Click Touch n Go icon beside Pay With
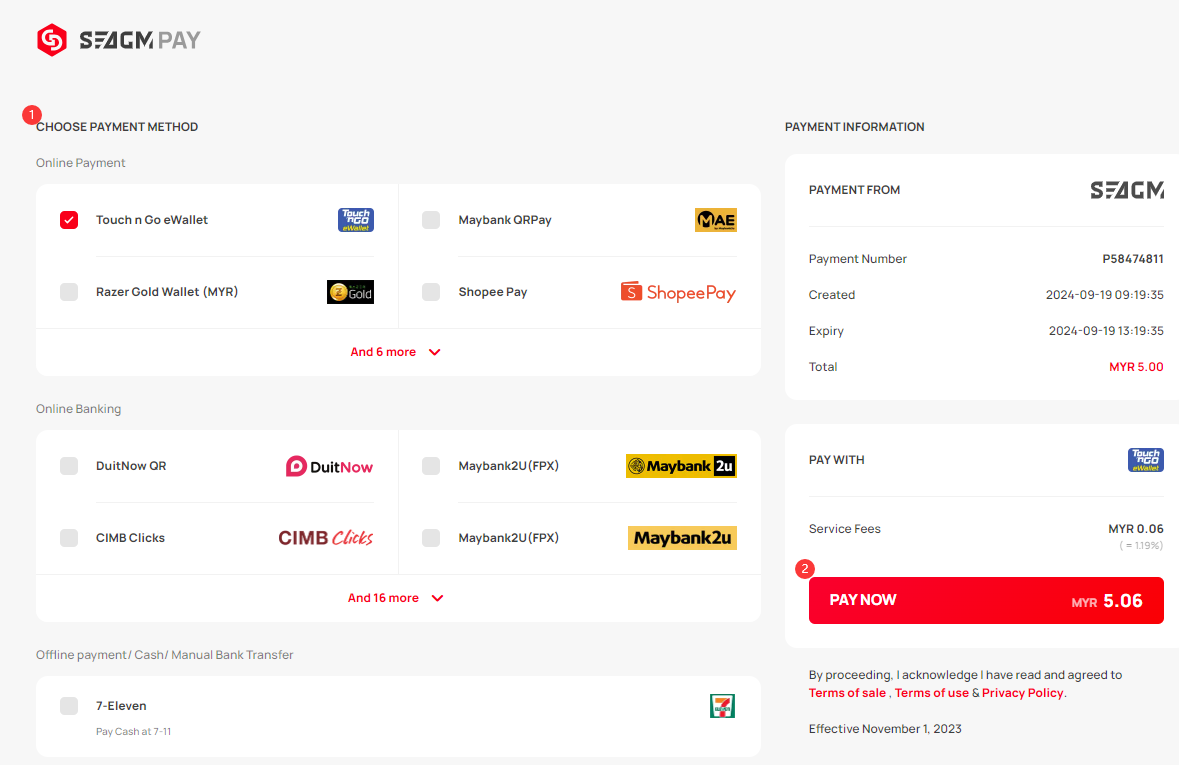The image size is (1179, 765). [x=1146, y=460]
